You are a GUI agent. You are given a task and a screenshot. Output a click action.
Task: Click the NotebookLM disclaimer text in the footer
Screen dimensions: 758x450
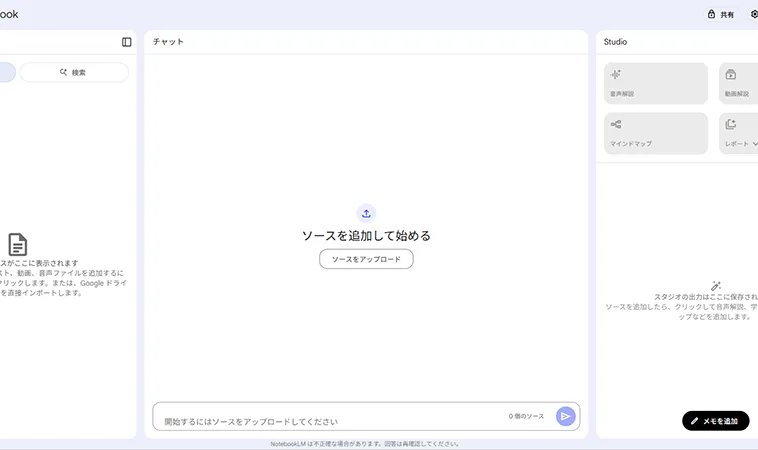(365, 444)
